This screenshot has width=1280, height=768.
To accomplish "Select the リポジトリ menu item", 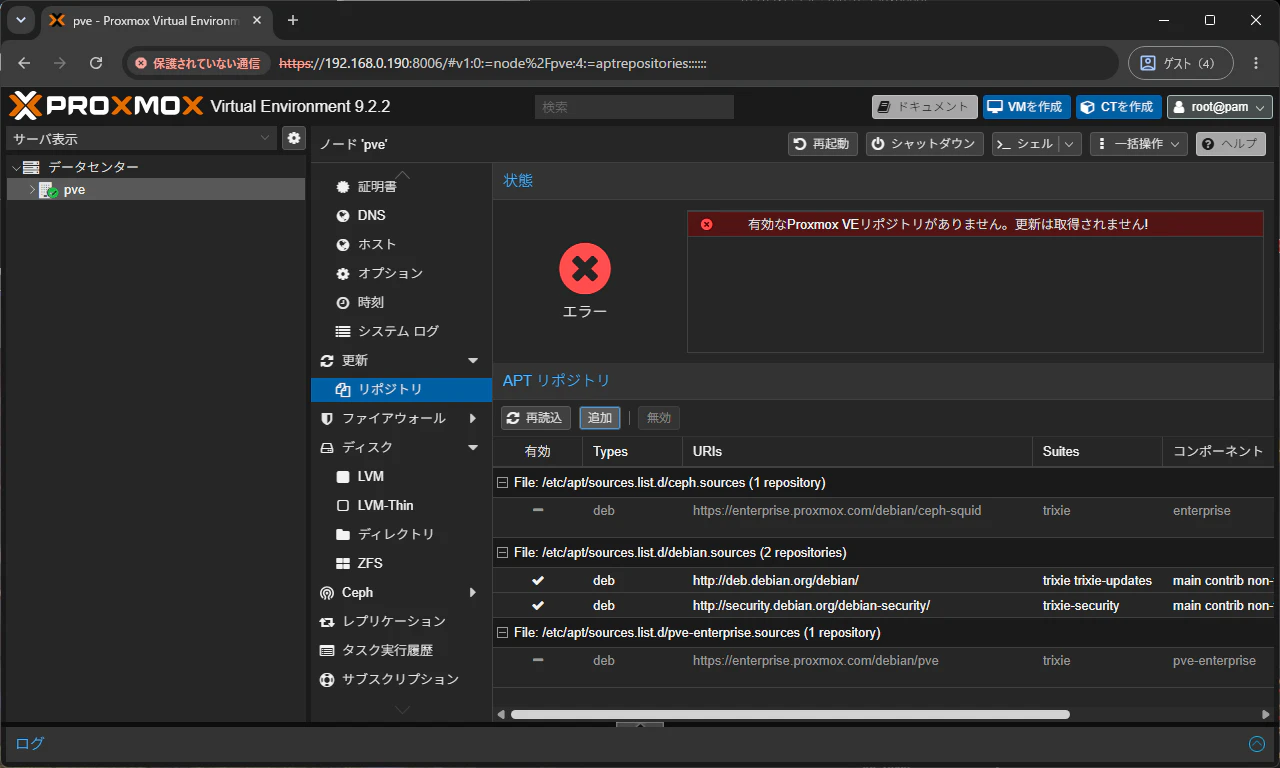I will [401, 389].
